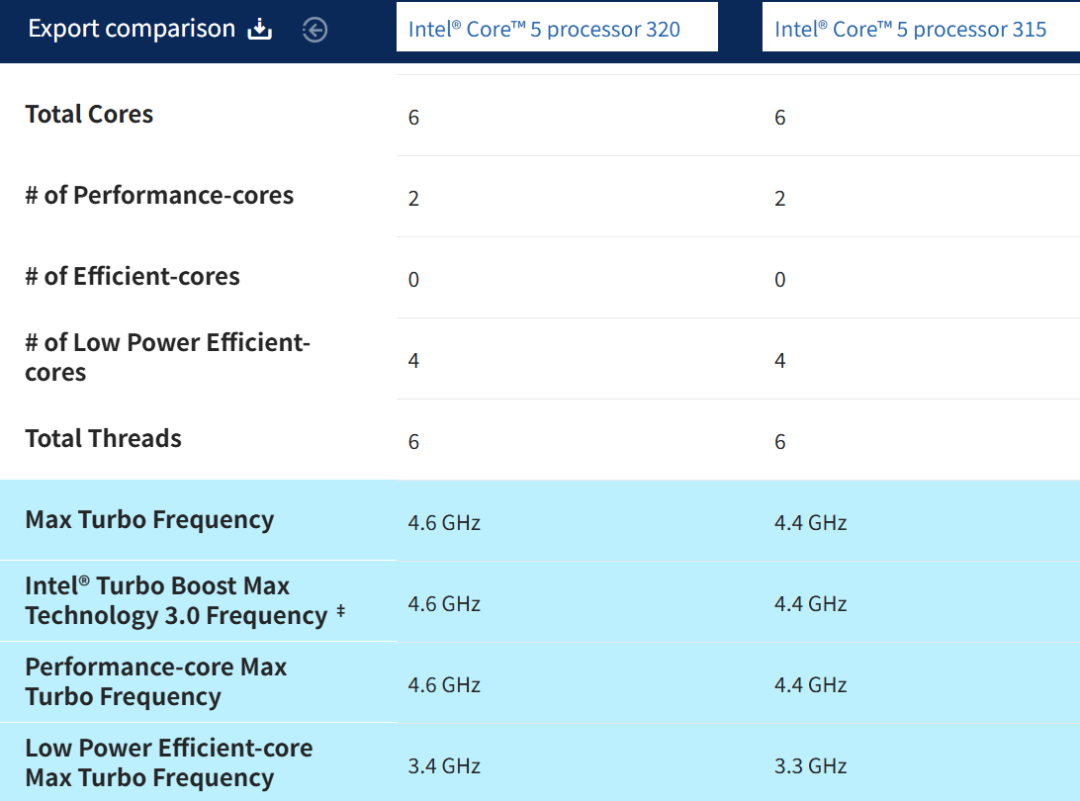1080x801 pixels.
Task: Select Intel Turbo Boost Max Technology 3.0 label
Action: tap(177, 601)
